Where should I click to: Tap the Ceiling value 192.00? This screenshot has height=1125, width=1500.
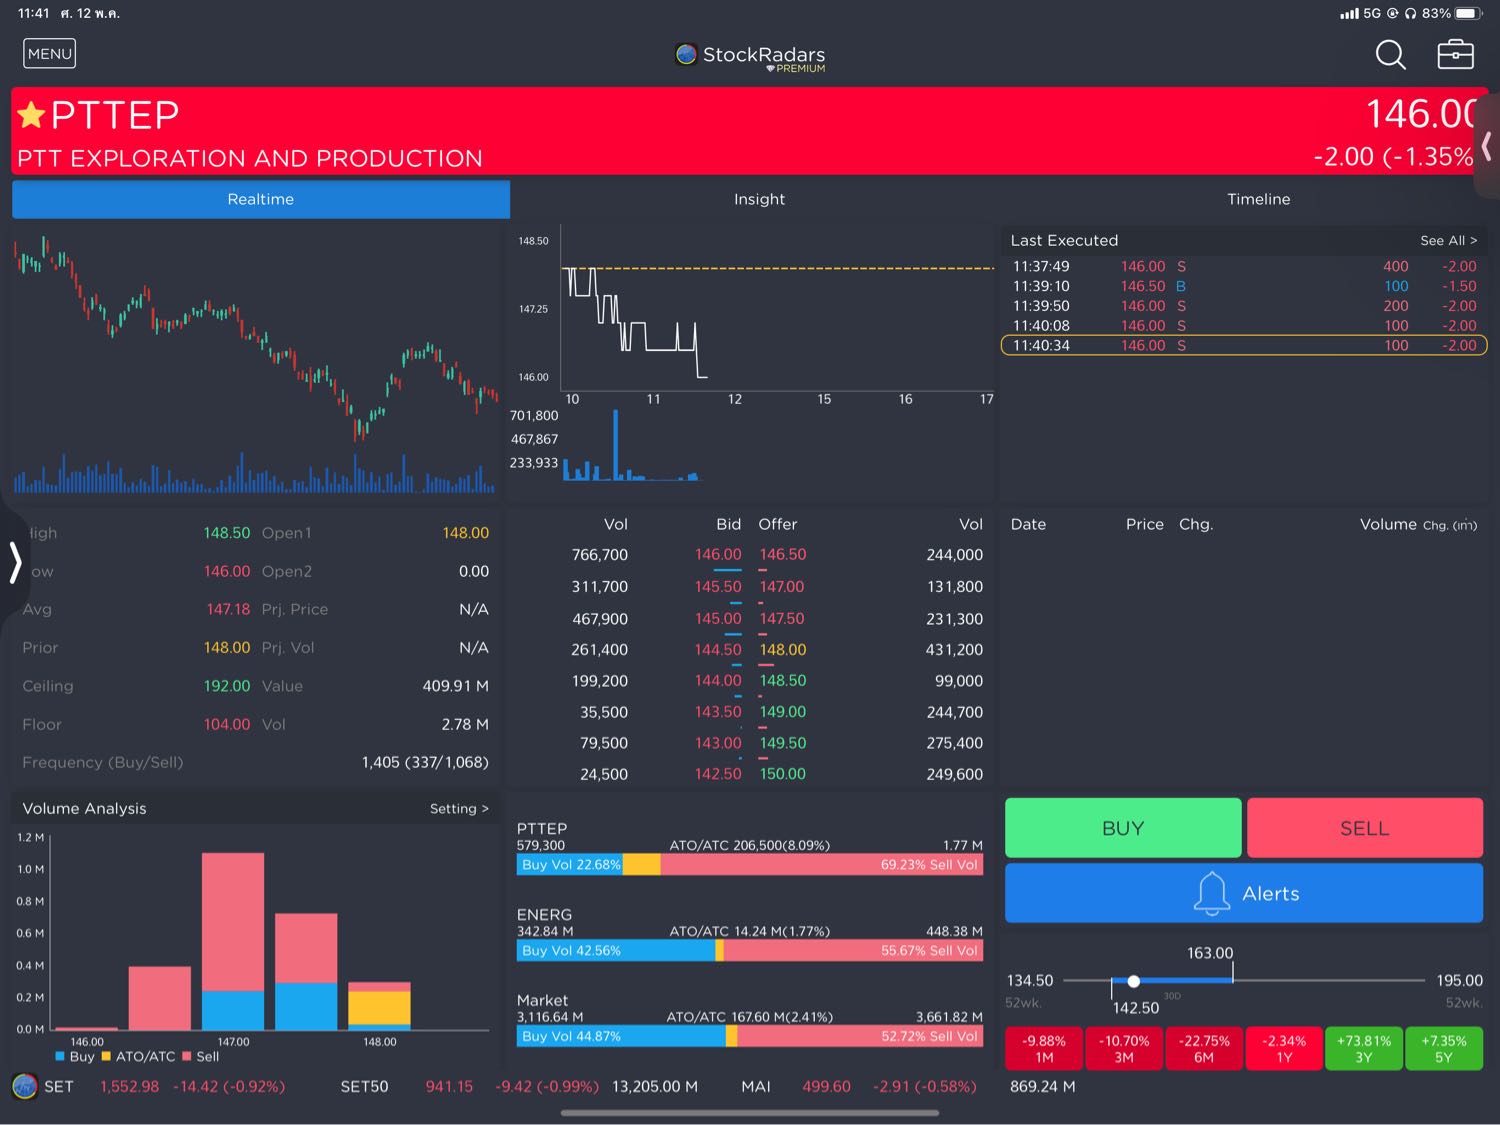click(x=227, y=686)
